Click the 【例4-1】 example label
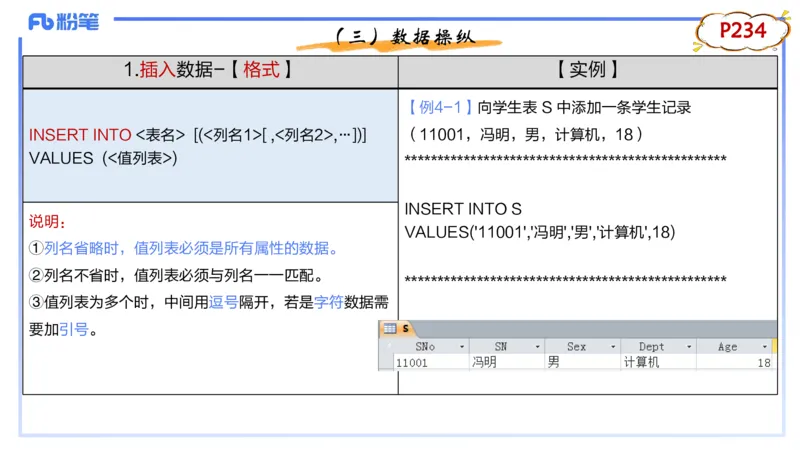Image resolution: width=800 pixels, height=450 pixels. [439, 108]
